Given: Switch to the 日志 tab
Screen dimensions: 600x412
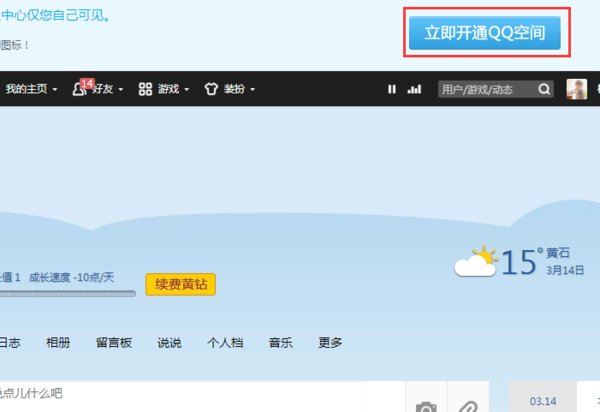Looking at the screenshot, I should point(10,342).
